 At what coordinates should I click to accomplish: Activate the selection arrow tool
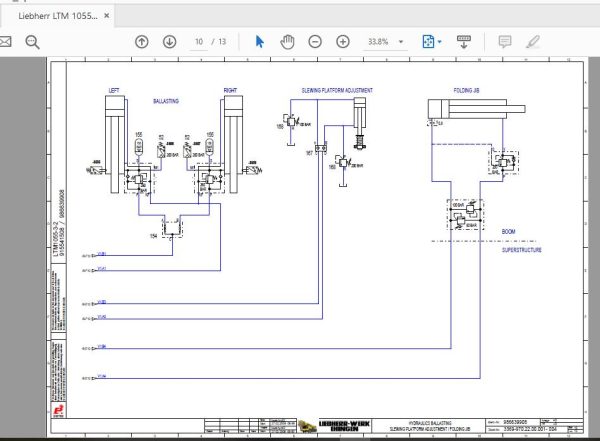click(x=259, y=42)
